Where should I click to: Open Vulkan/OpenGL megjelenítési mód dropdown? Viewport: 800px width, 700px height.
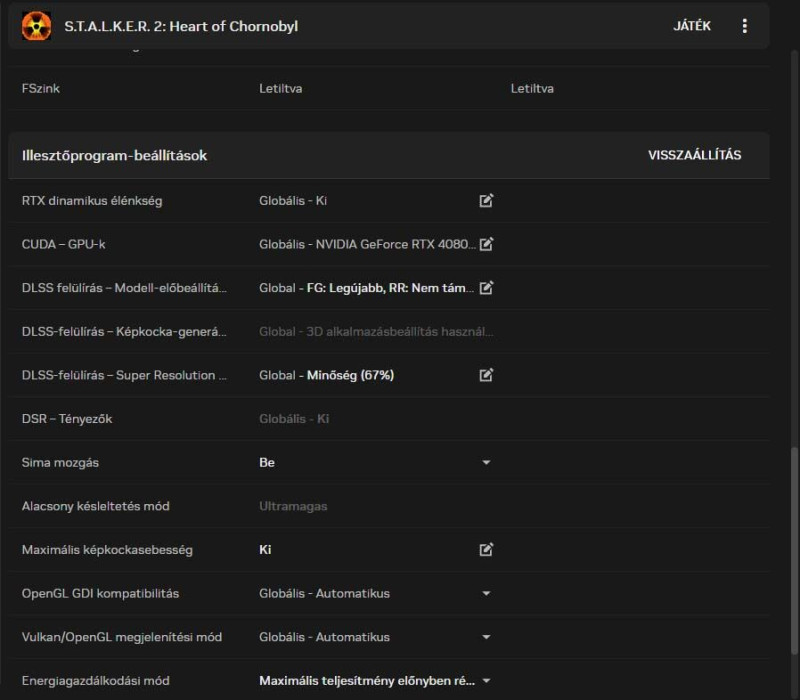[x=486, y=637]
